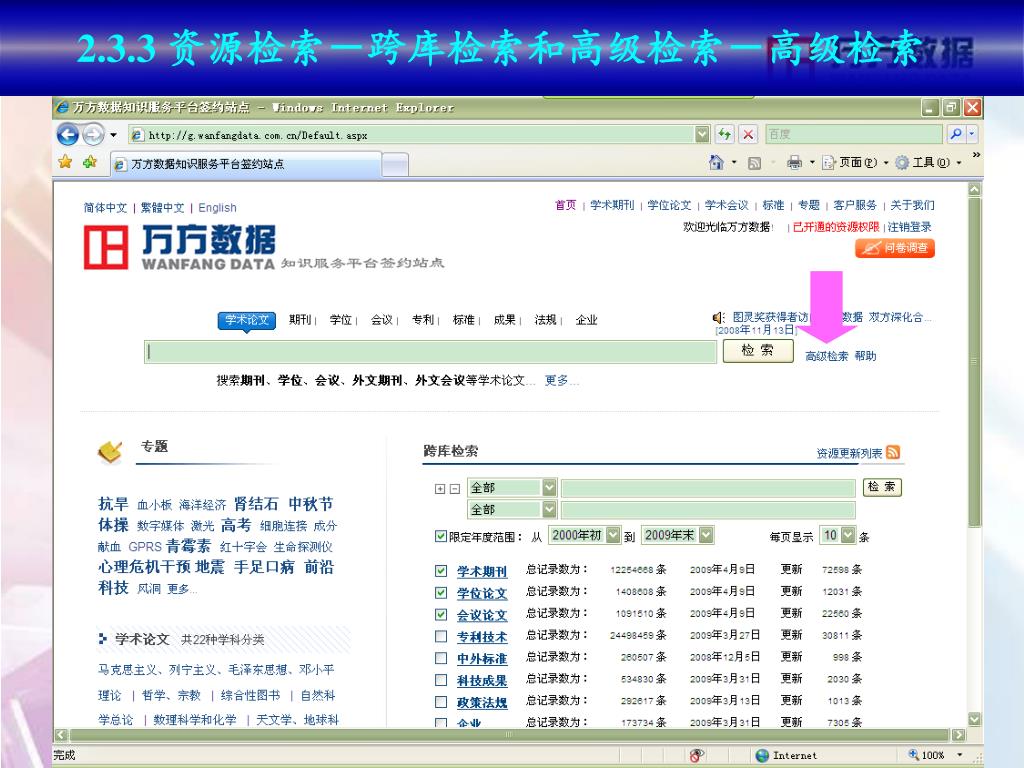
Task: Uncheck the 学位论文 checkbox
Action: [441, 592]
